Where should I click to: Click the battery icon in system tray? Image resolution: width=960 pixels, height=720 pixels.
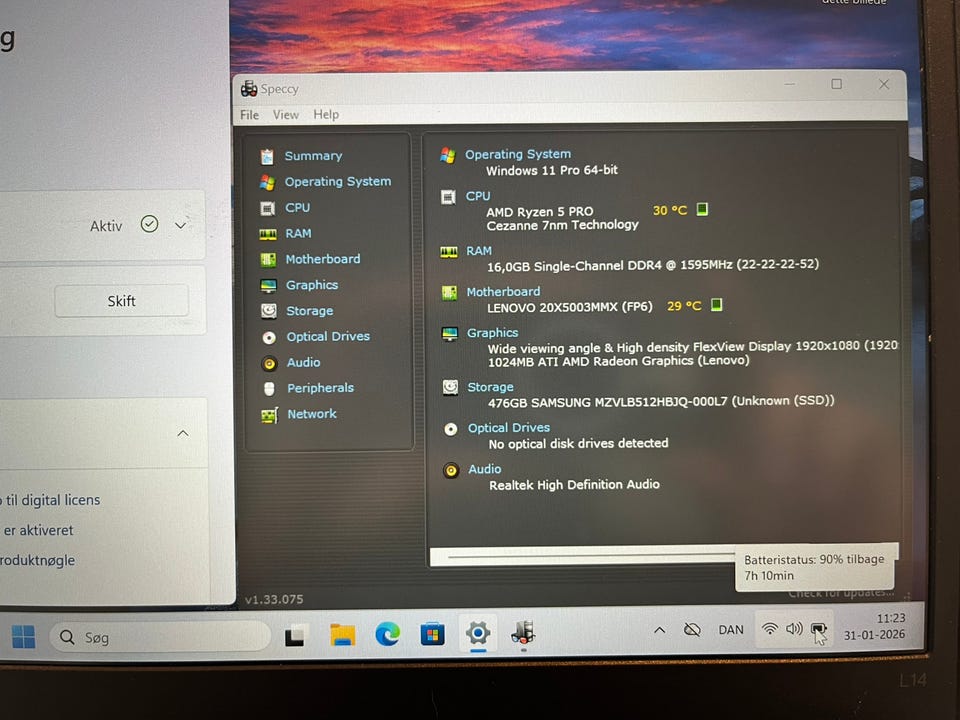pyautogui.click(x=818, y=629)
